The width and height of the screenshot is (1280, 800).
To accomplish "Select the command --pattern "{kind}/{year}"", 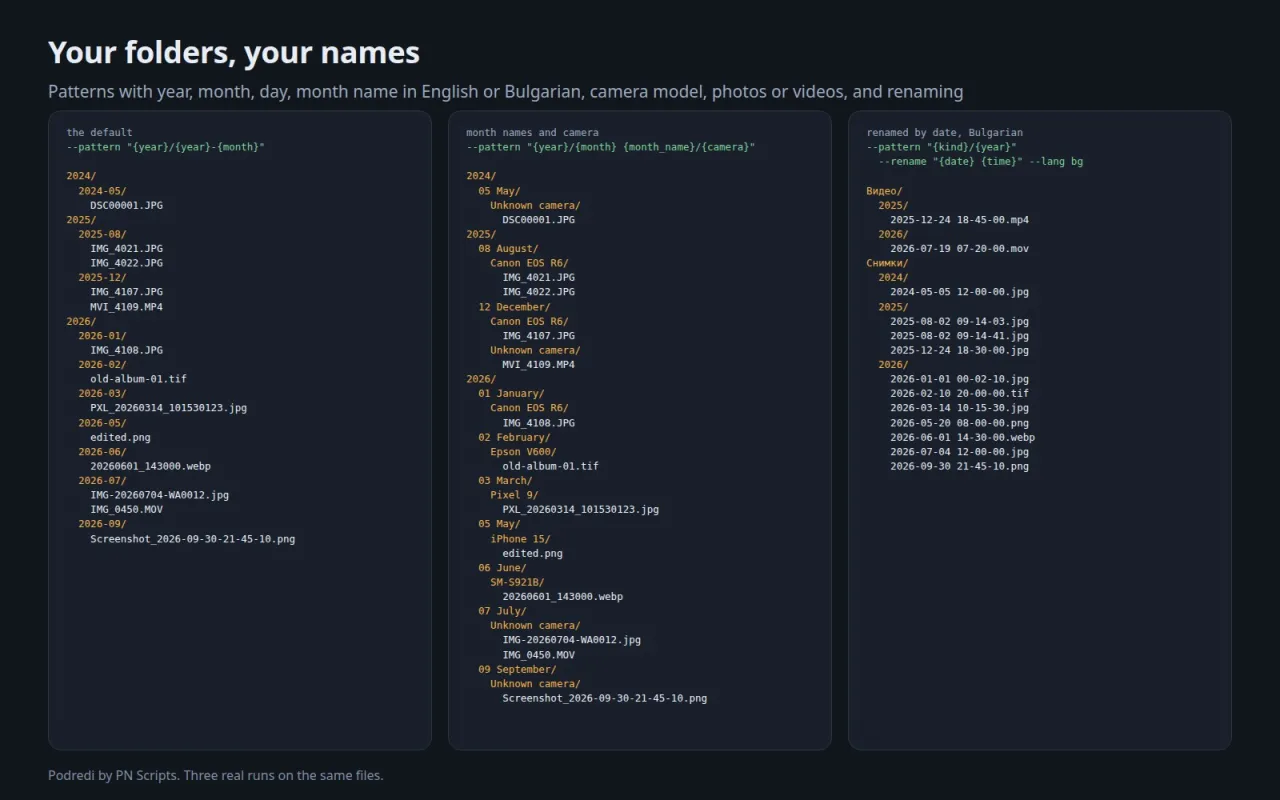I will click(x=941, y=147).
